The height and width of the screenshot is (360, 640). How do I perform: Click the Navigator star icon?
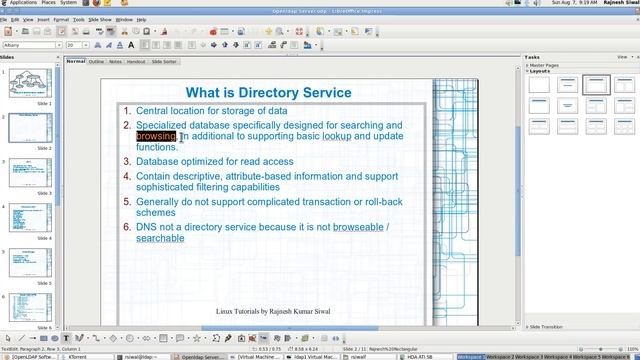(x=268, y=31)
